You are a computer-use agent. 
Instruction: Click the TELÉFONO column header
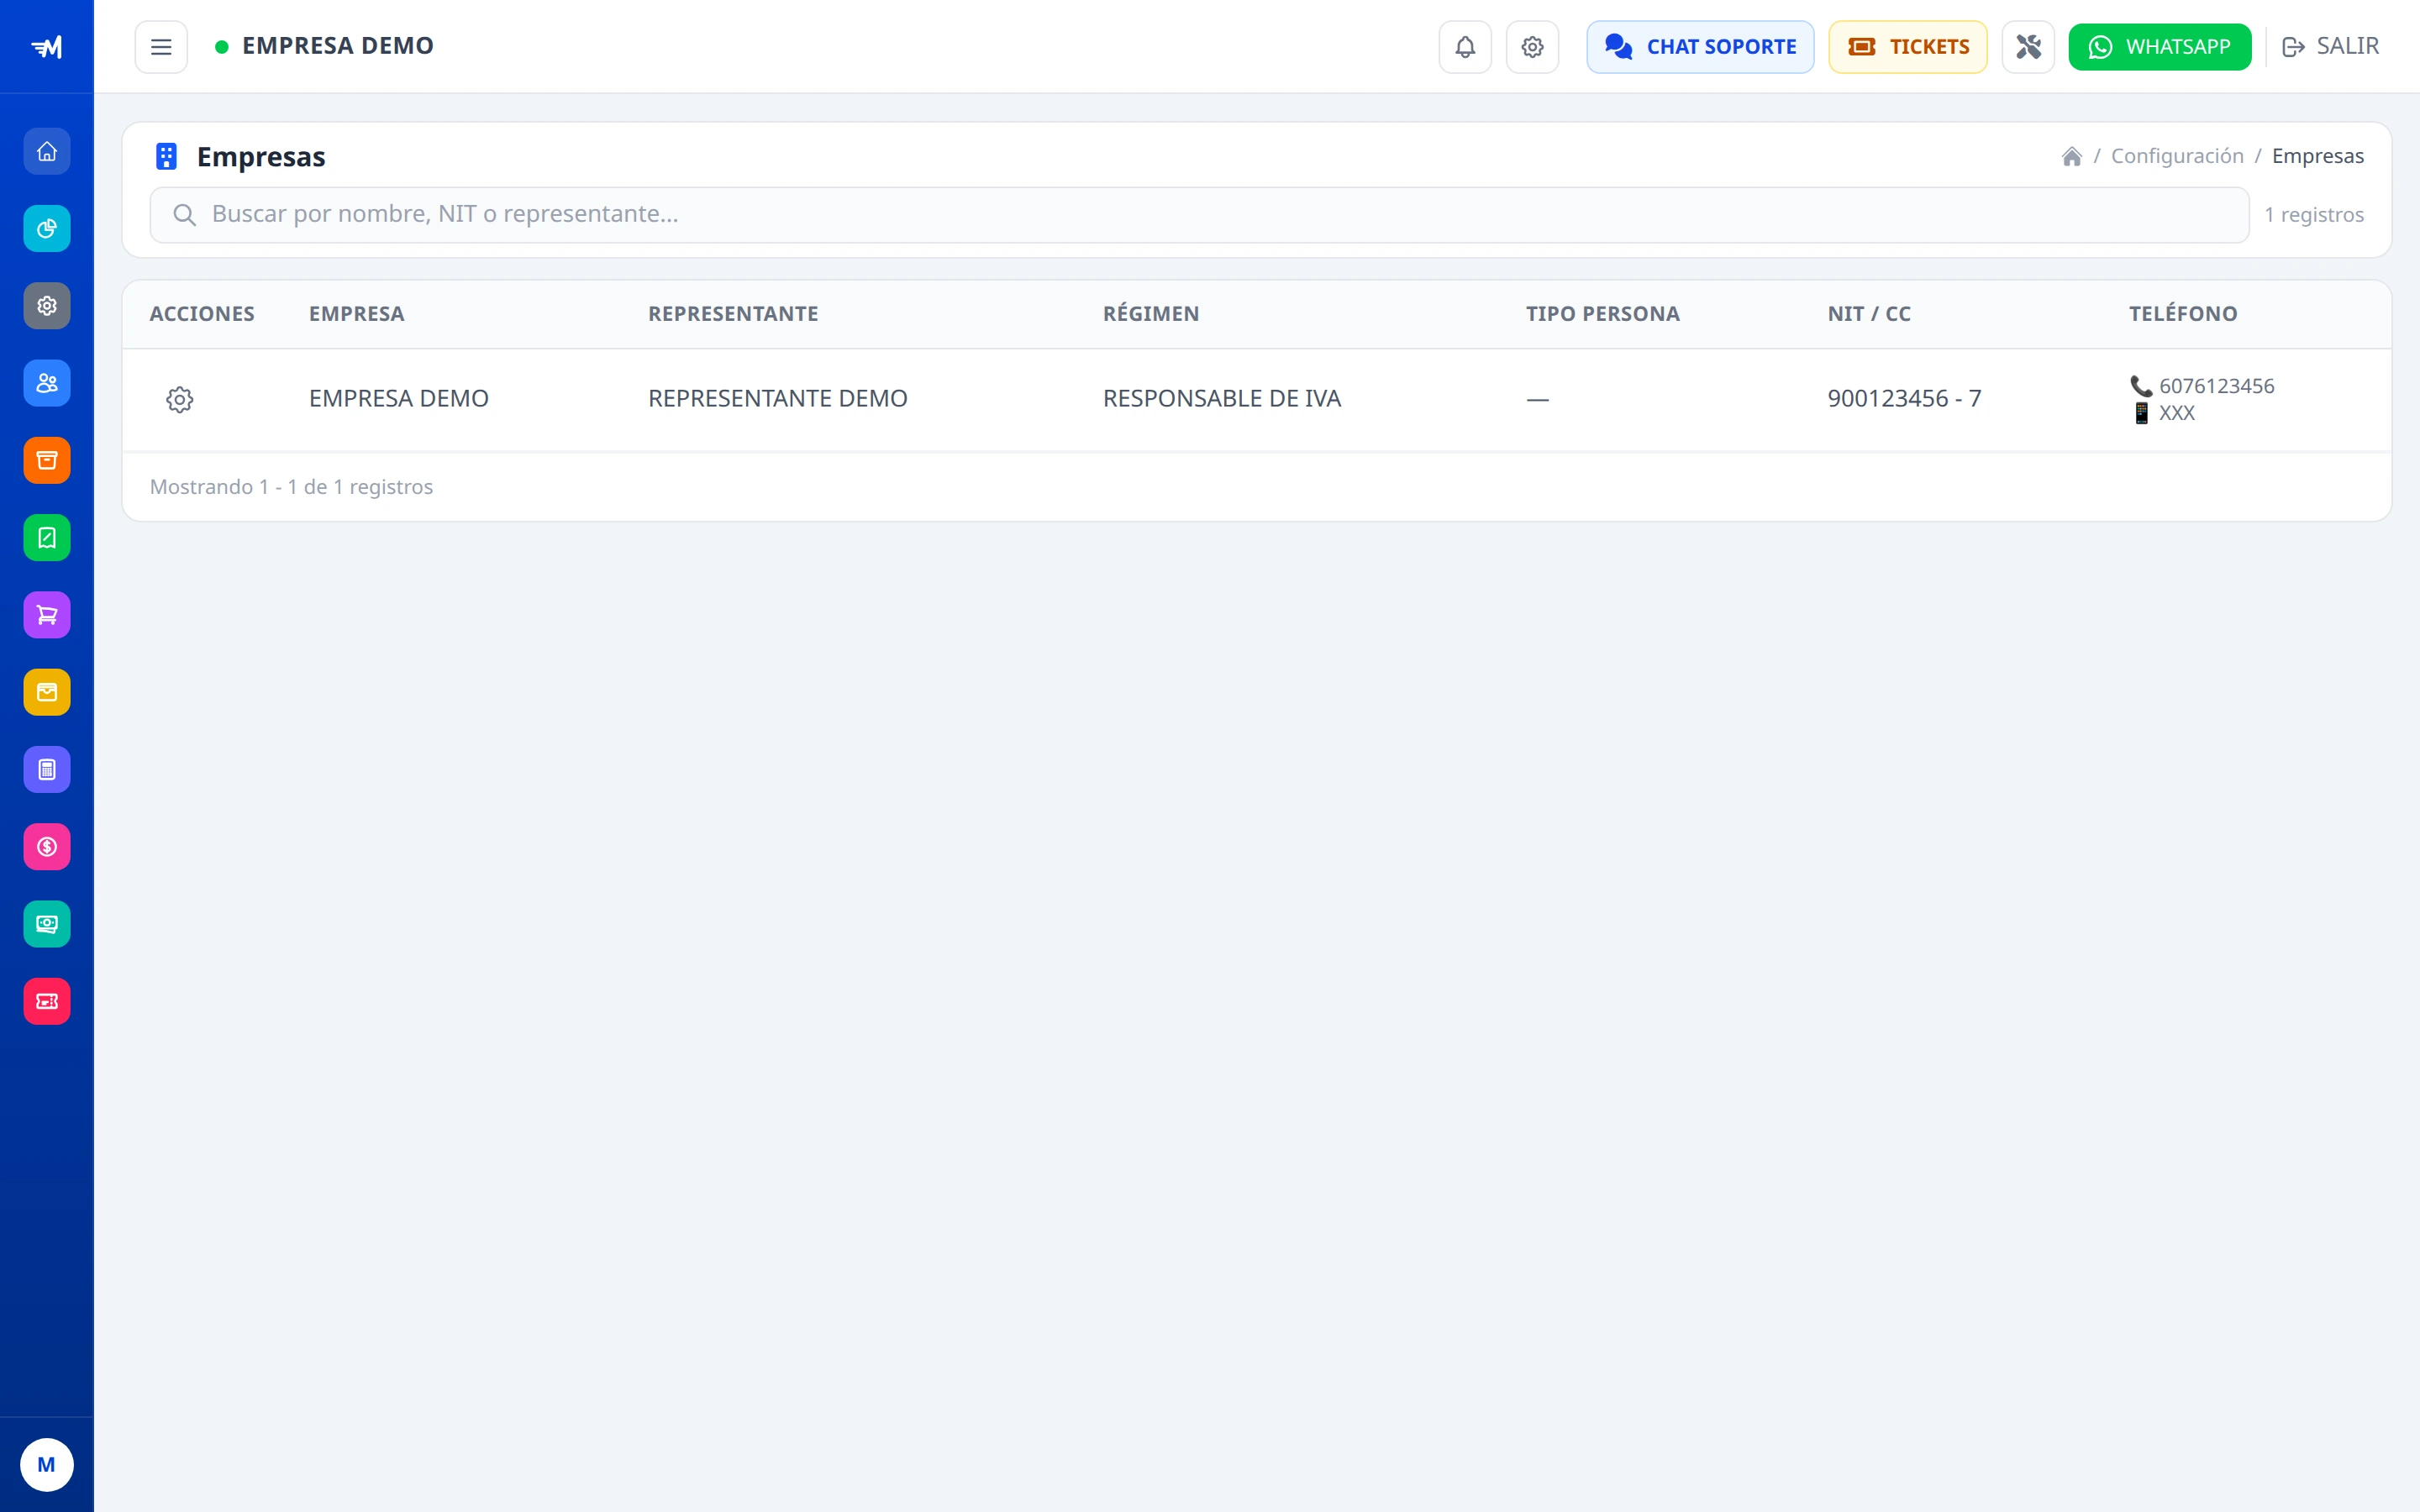tap(2183, 314)
